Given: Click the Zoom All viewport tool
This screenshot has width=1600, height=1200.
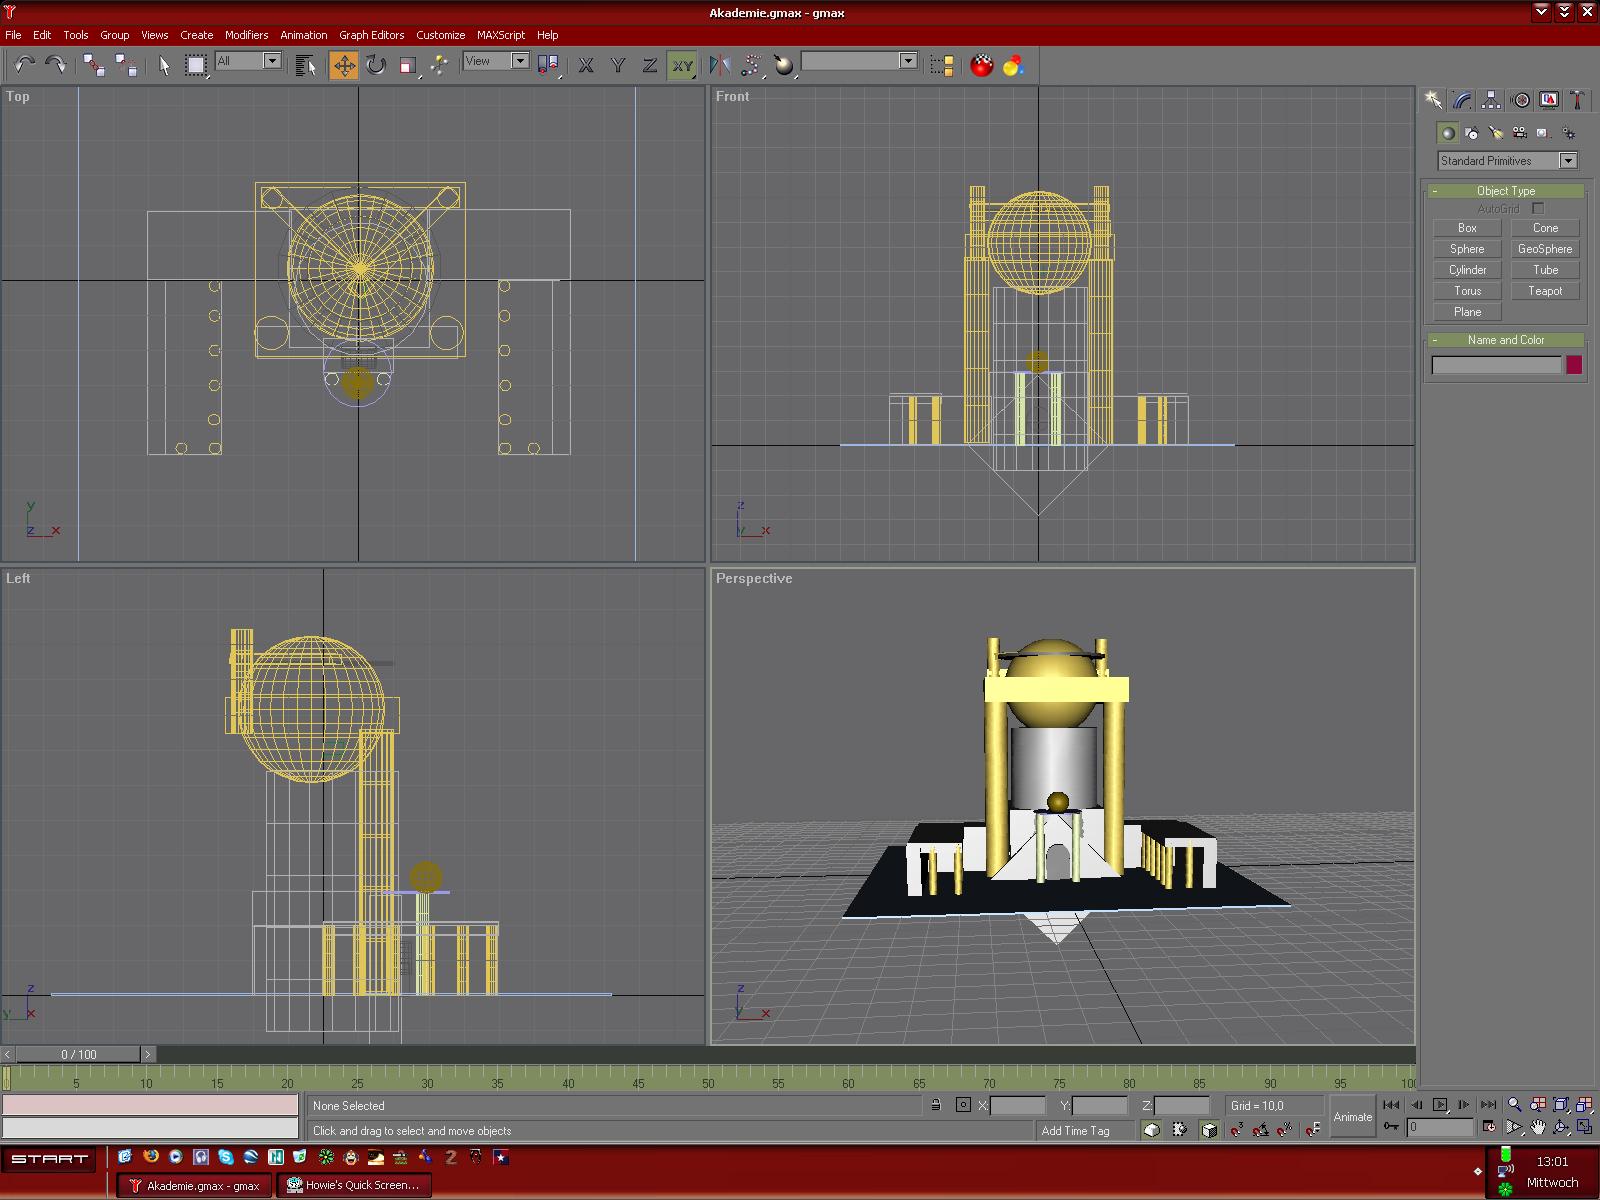Looking at the screenshot, I should tap(1537, 1104).
